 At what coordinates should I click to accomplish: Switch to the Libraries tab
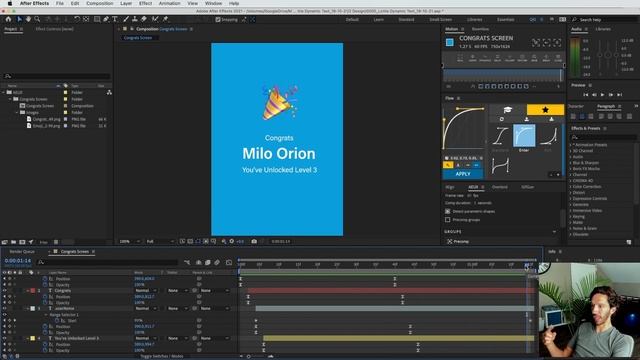(x=603, y=29)
